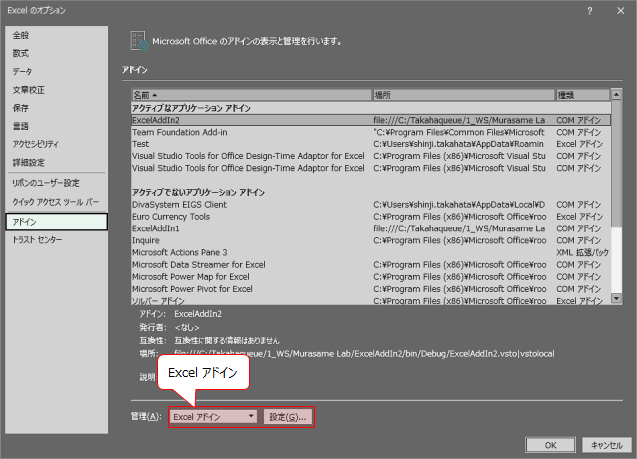This screenshot has height=459, width=637.
Task: Close the Excel のオプション dialog
Action: [620, 11]
